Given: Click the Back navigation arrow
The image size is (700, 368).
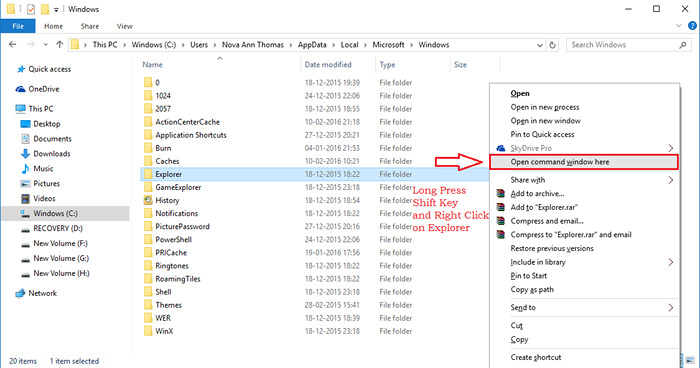Looking at the screenshot, I should click(12, 45).
